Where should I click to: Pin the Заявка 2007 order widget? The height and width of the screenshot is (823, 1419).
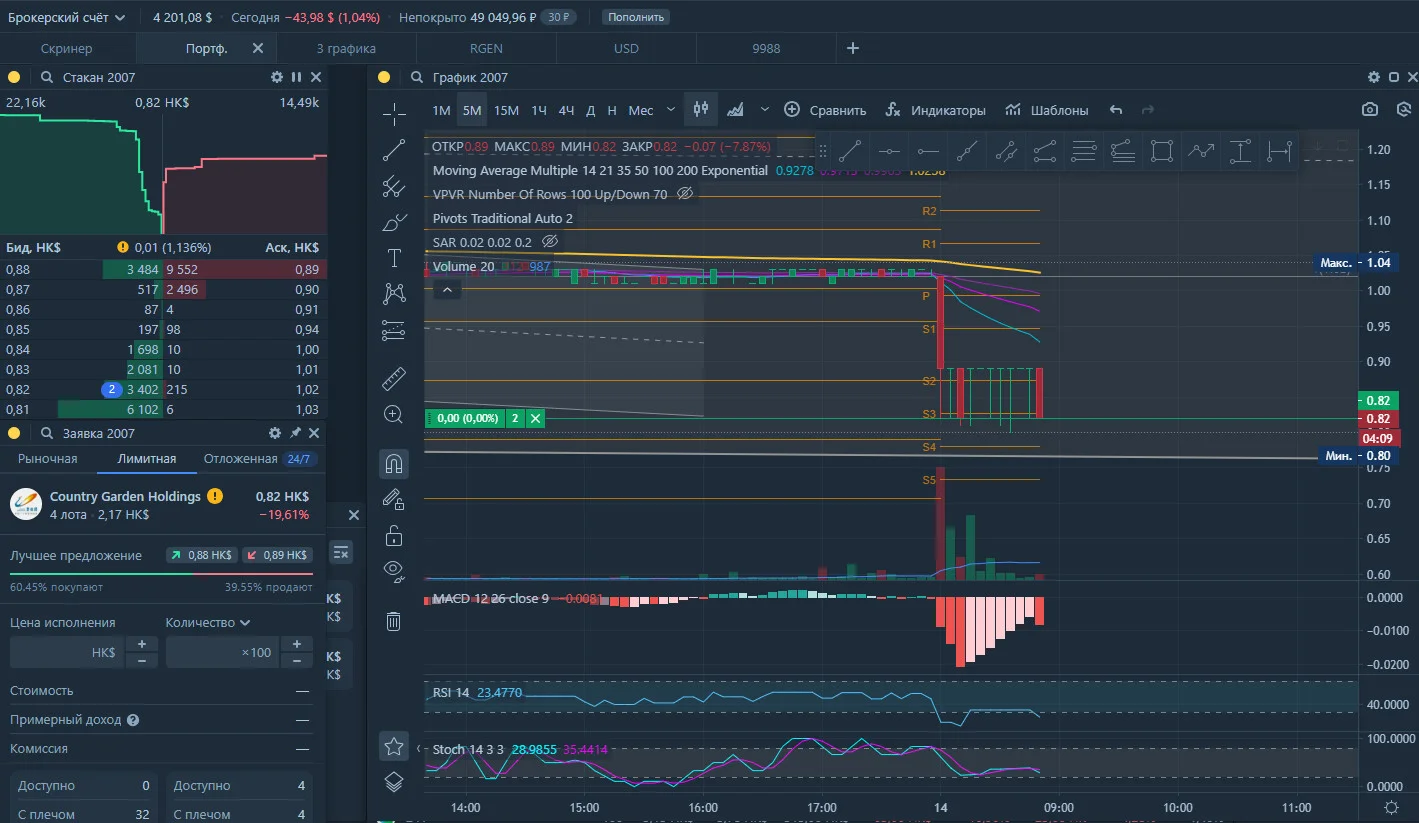[295, 433]
